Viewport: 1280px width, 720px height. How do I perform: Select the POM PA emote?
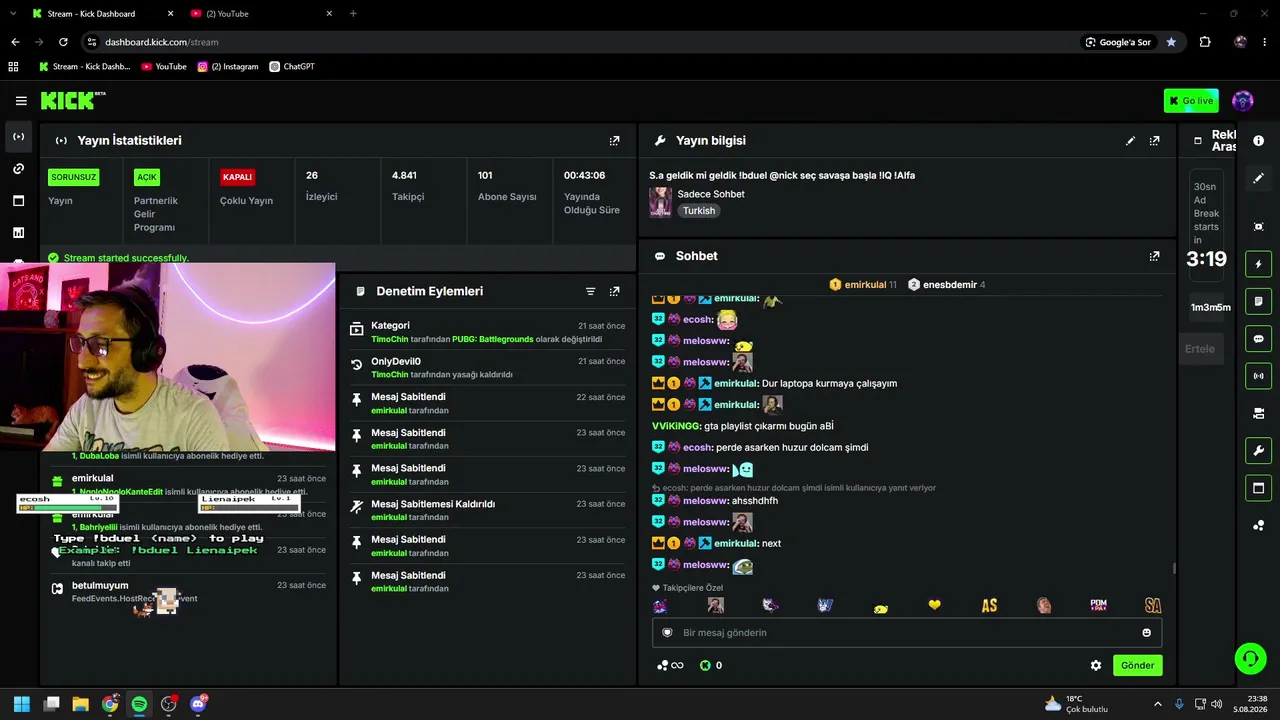1098,606
